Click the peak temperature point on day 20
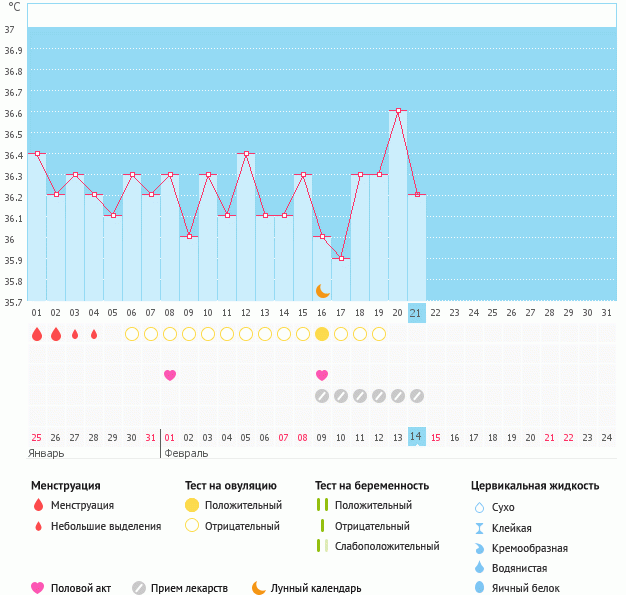Image resolution: width=626 pixels, height=595 pixels. pyautogui.click(x=398, y=110)
